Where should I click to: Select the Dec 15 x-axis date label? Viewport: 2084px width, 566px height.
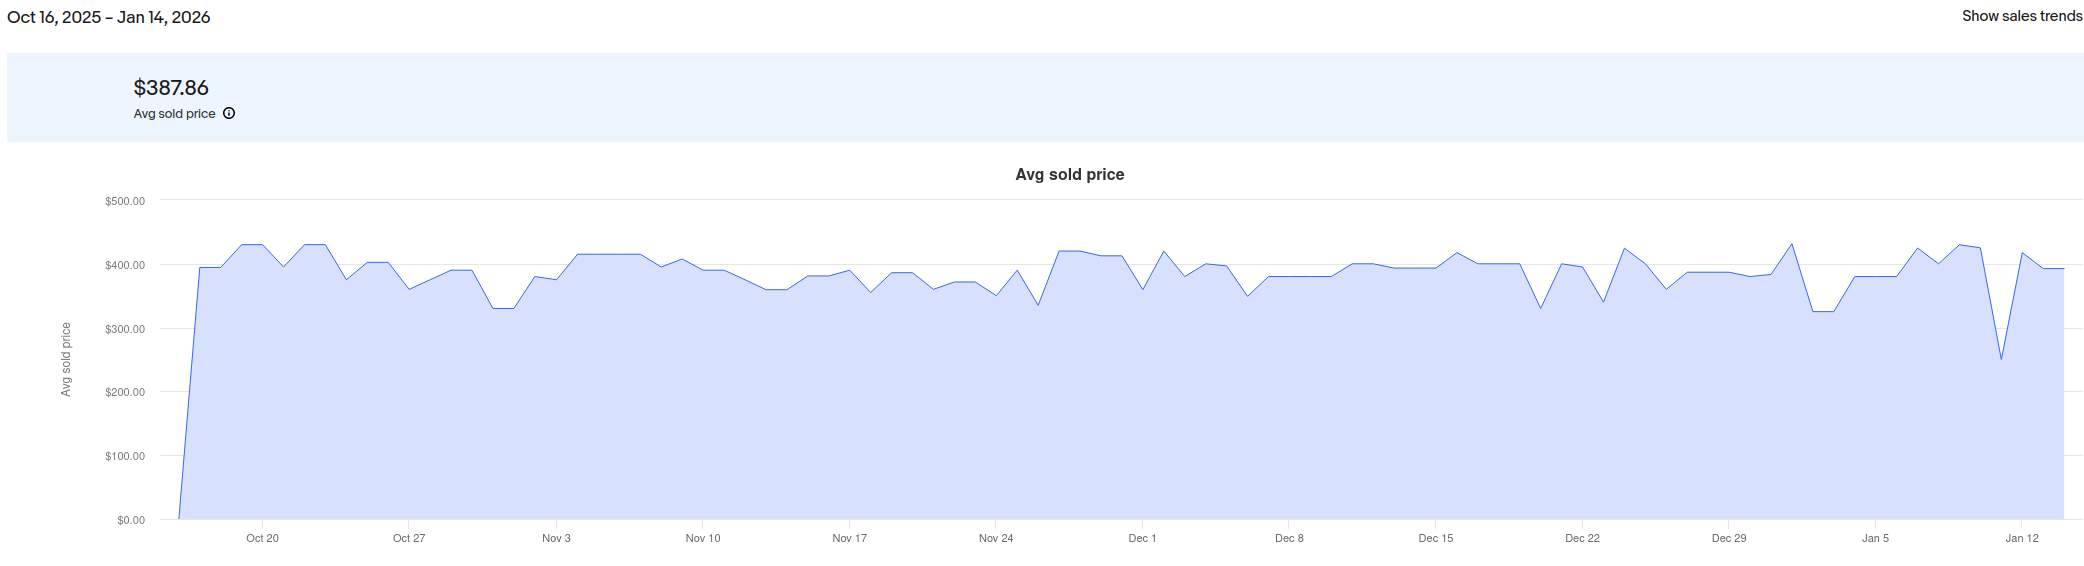tap(1435, 538)
